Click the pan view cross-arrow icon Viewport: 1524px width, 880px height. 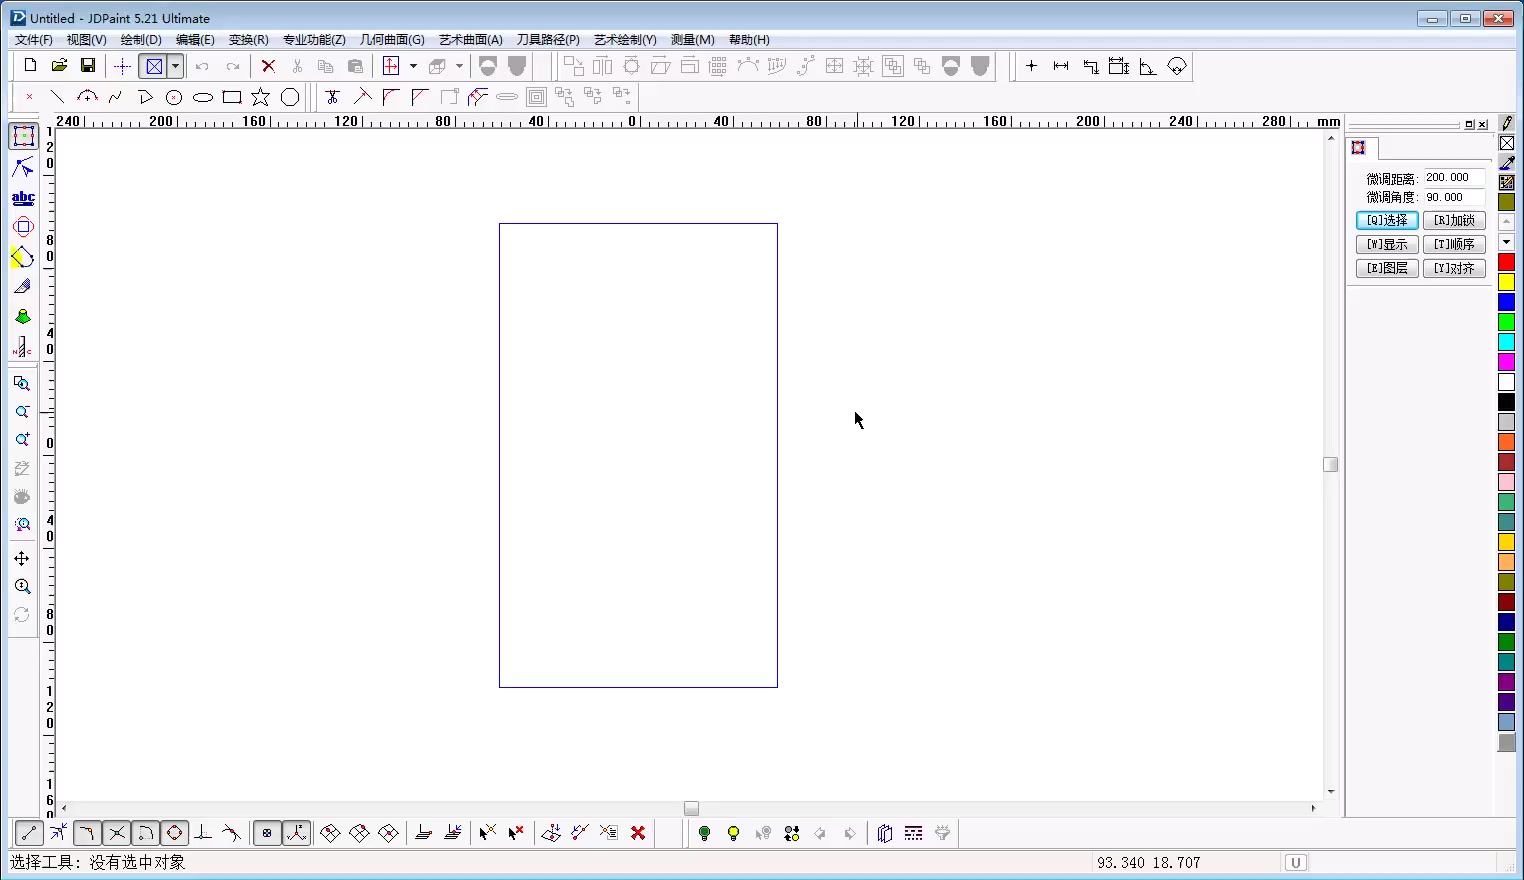coord(22,558)
